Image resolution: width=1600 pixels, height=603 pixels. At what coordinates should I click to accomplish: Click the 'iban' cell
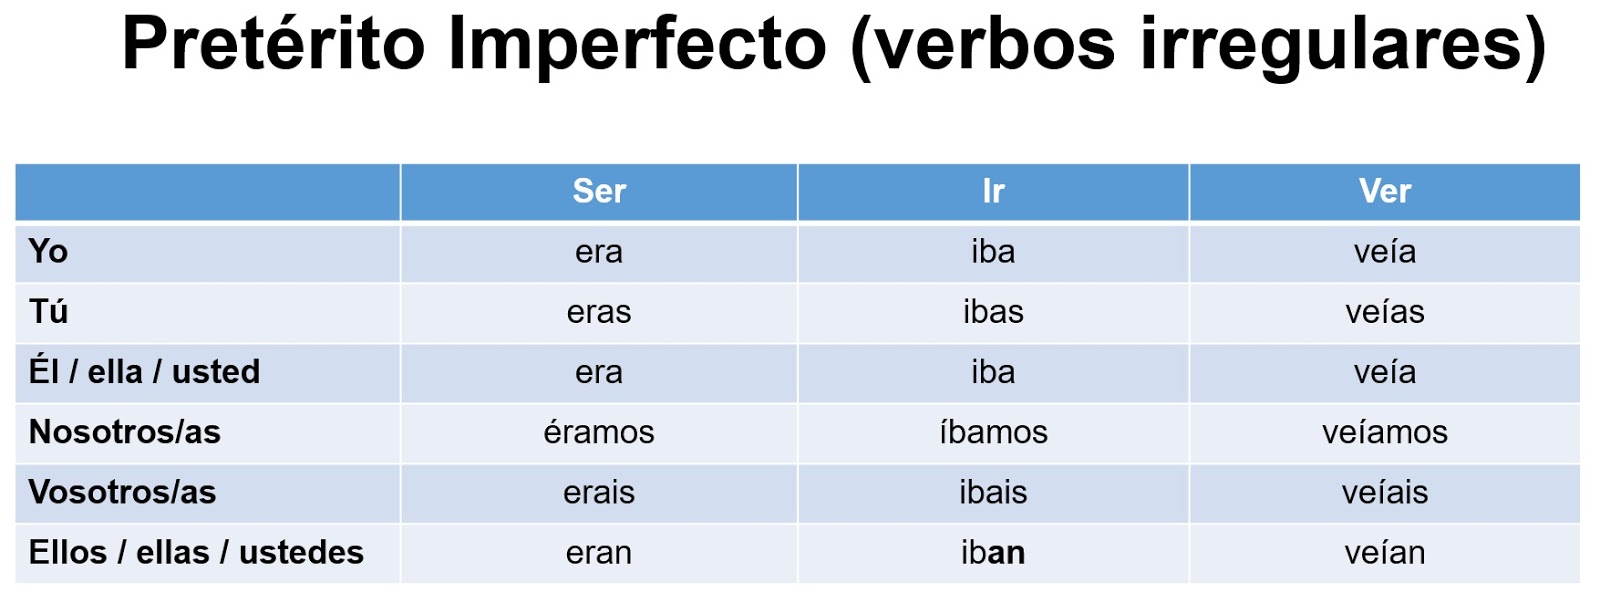coord(993,552)
